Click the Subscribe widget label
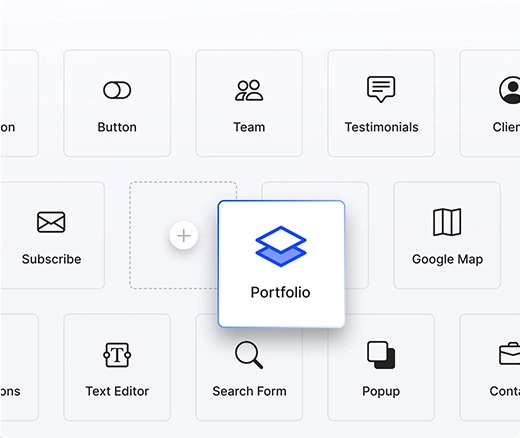Viewport: 520px width, 438px height. [51, 259]
